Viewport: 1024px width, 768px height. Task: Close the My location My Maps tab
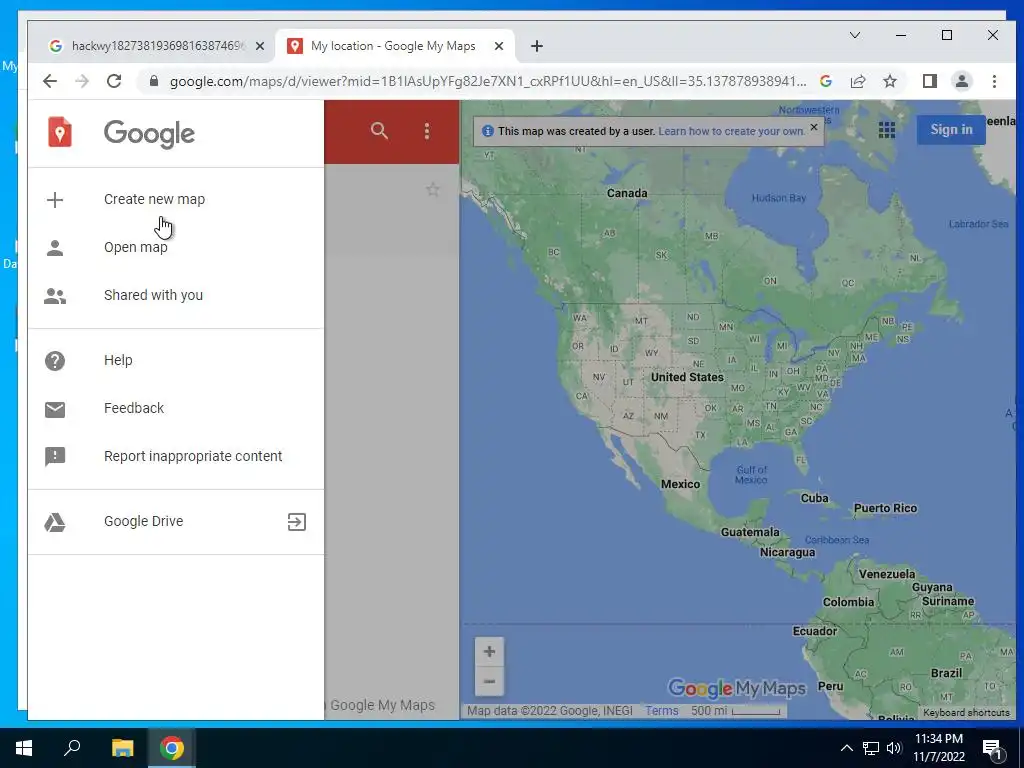(499, 46)
